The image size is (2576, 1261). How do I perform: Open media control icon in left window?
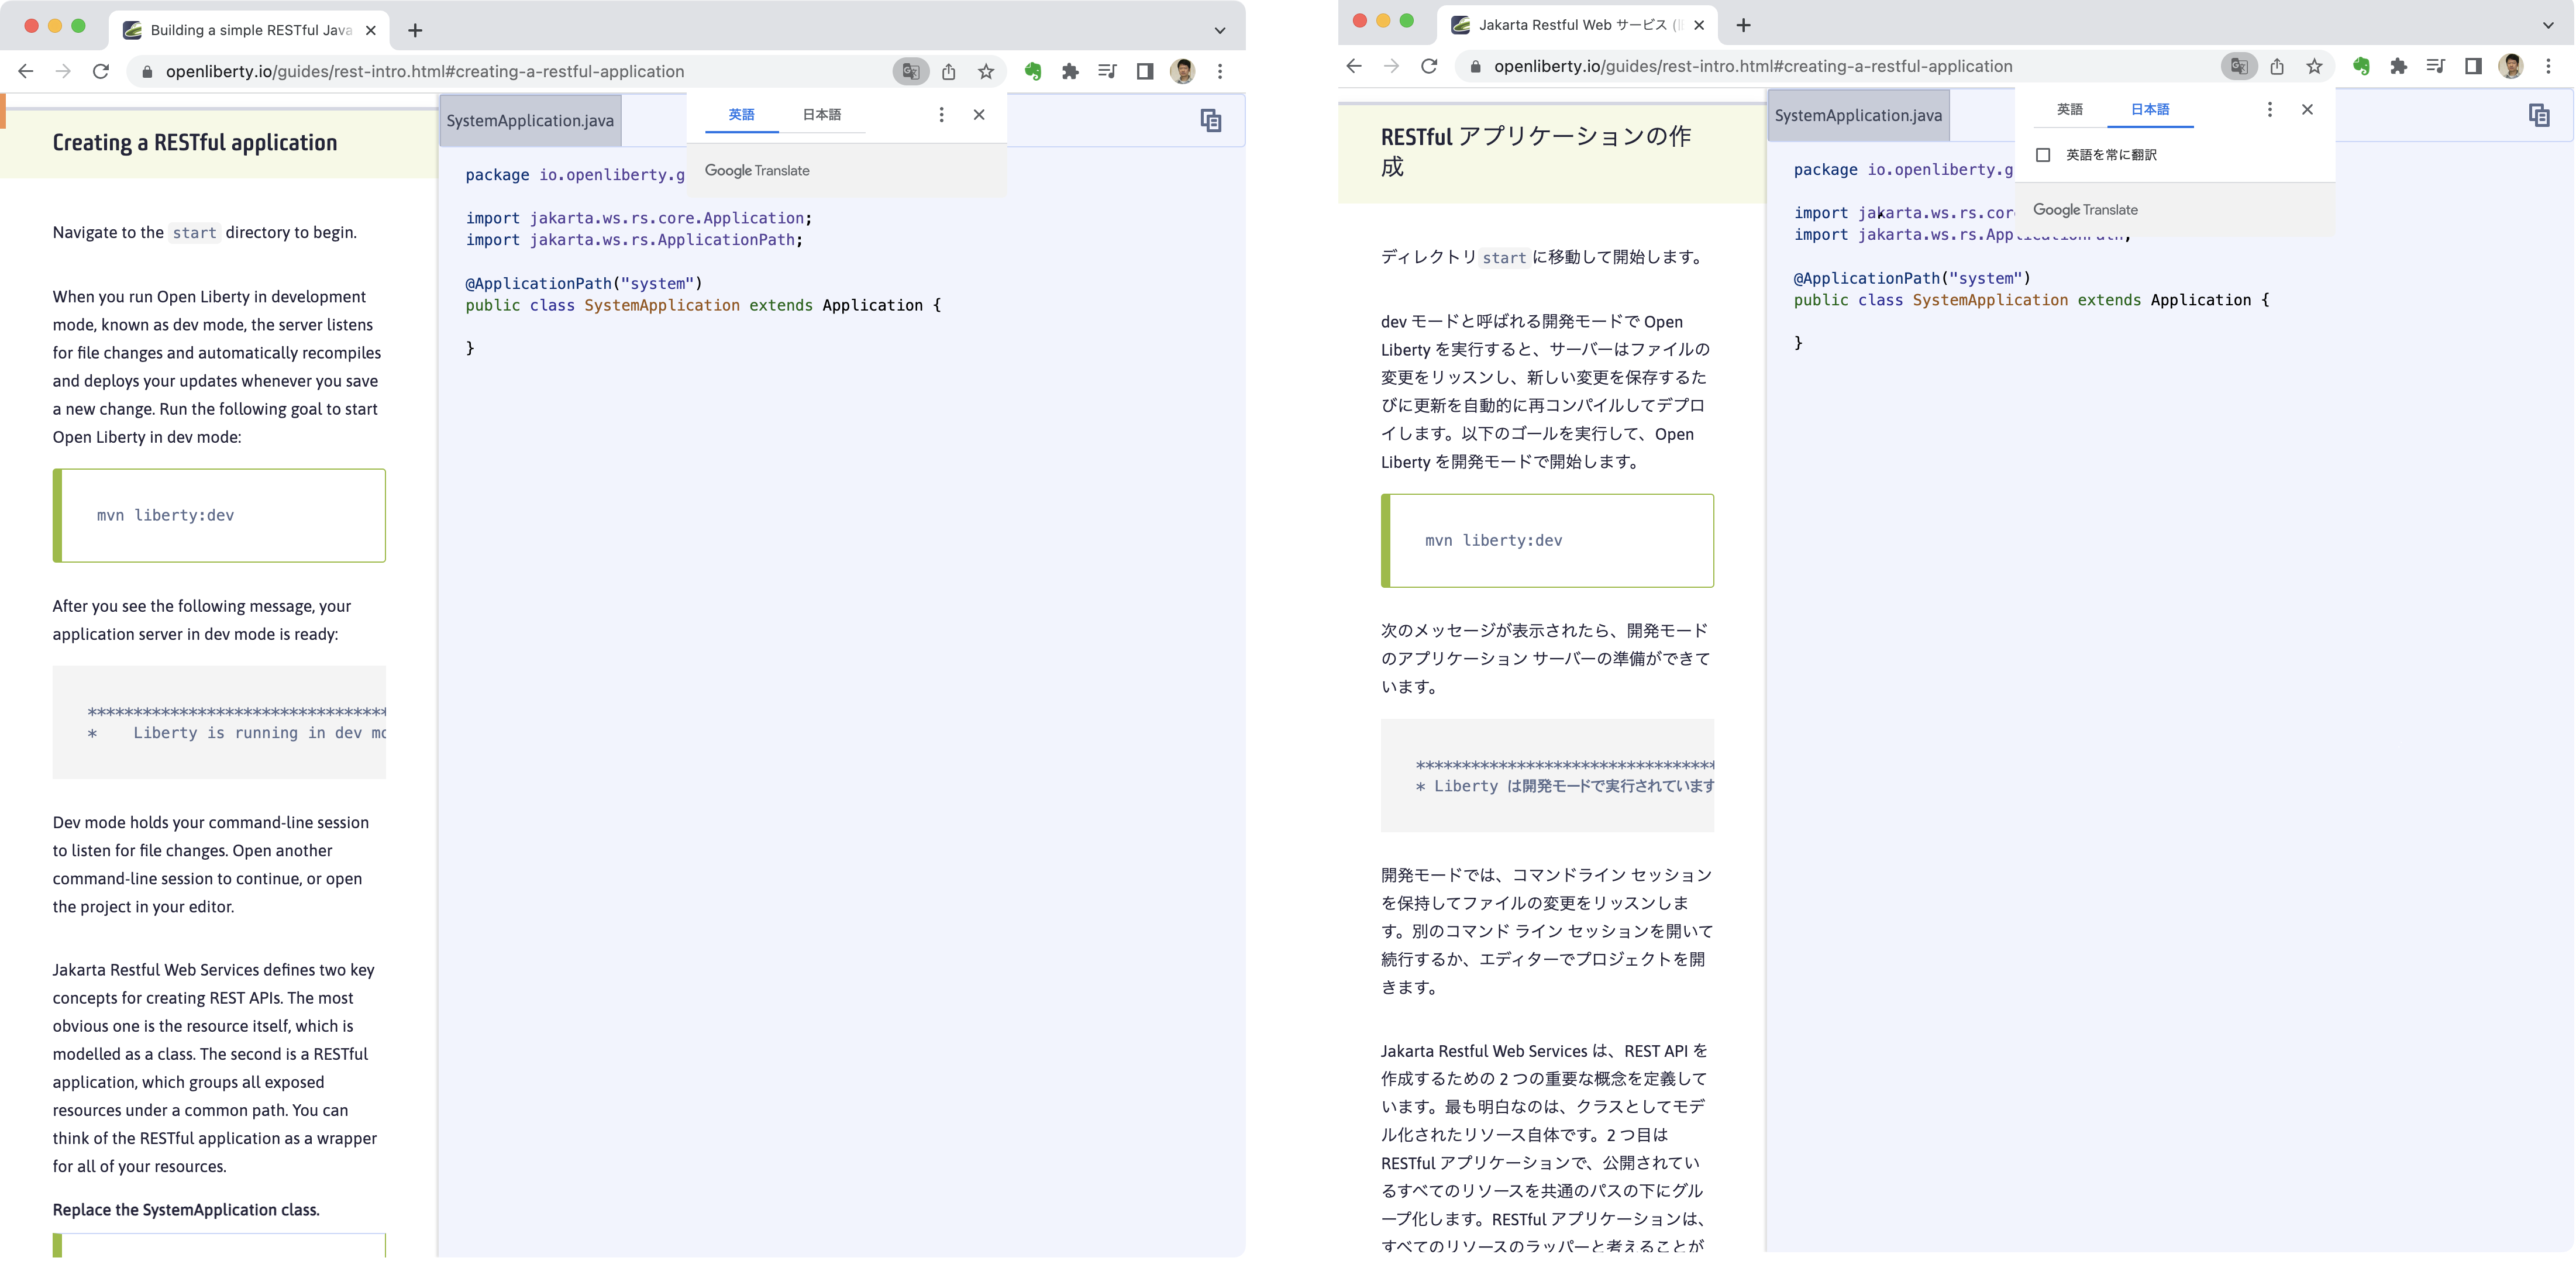click(x=1107, y=71)
